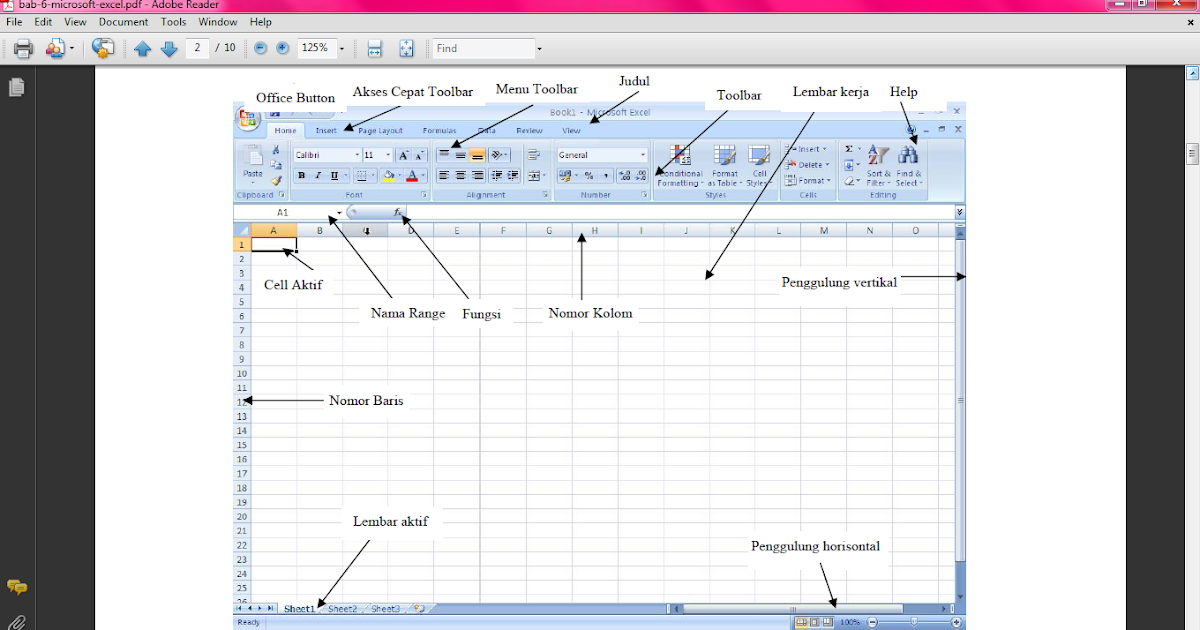Switch to the Page Layout ribbon tab

tap(380, 130)
